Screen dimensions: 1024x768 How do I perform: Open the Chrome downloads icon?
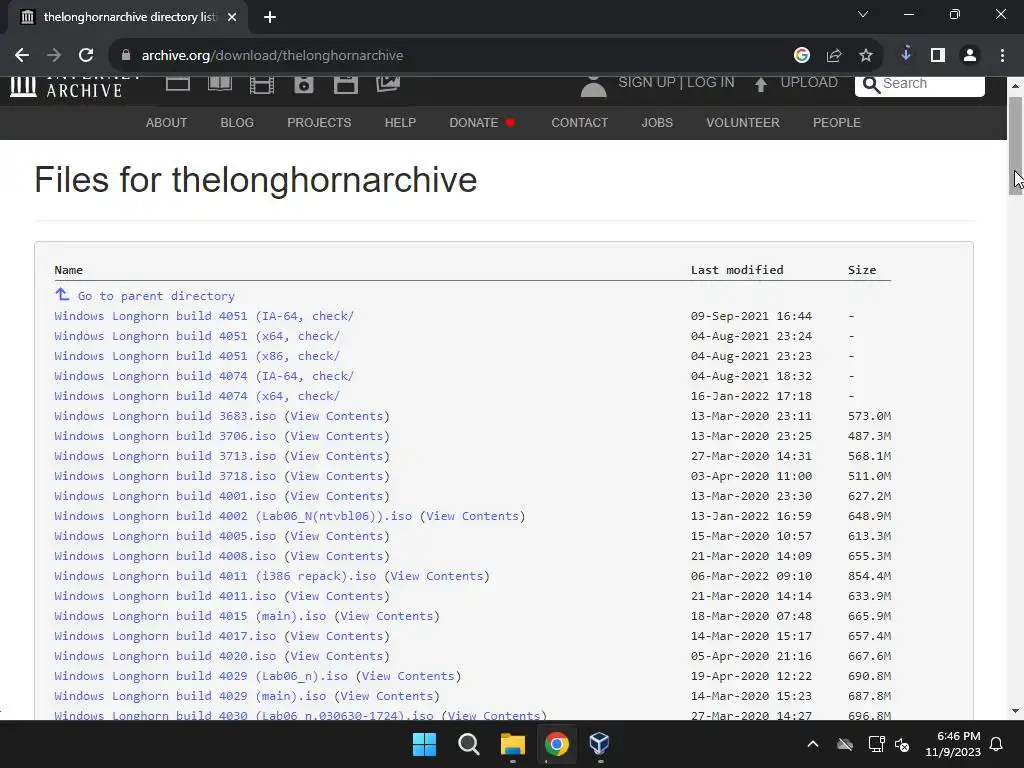[x=906, y=55]
